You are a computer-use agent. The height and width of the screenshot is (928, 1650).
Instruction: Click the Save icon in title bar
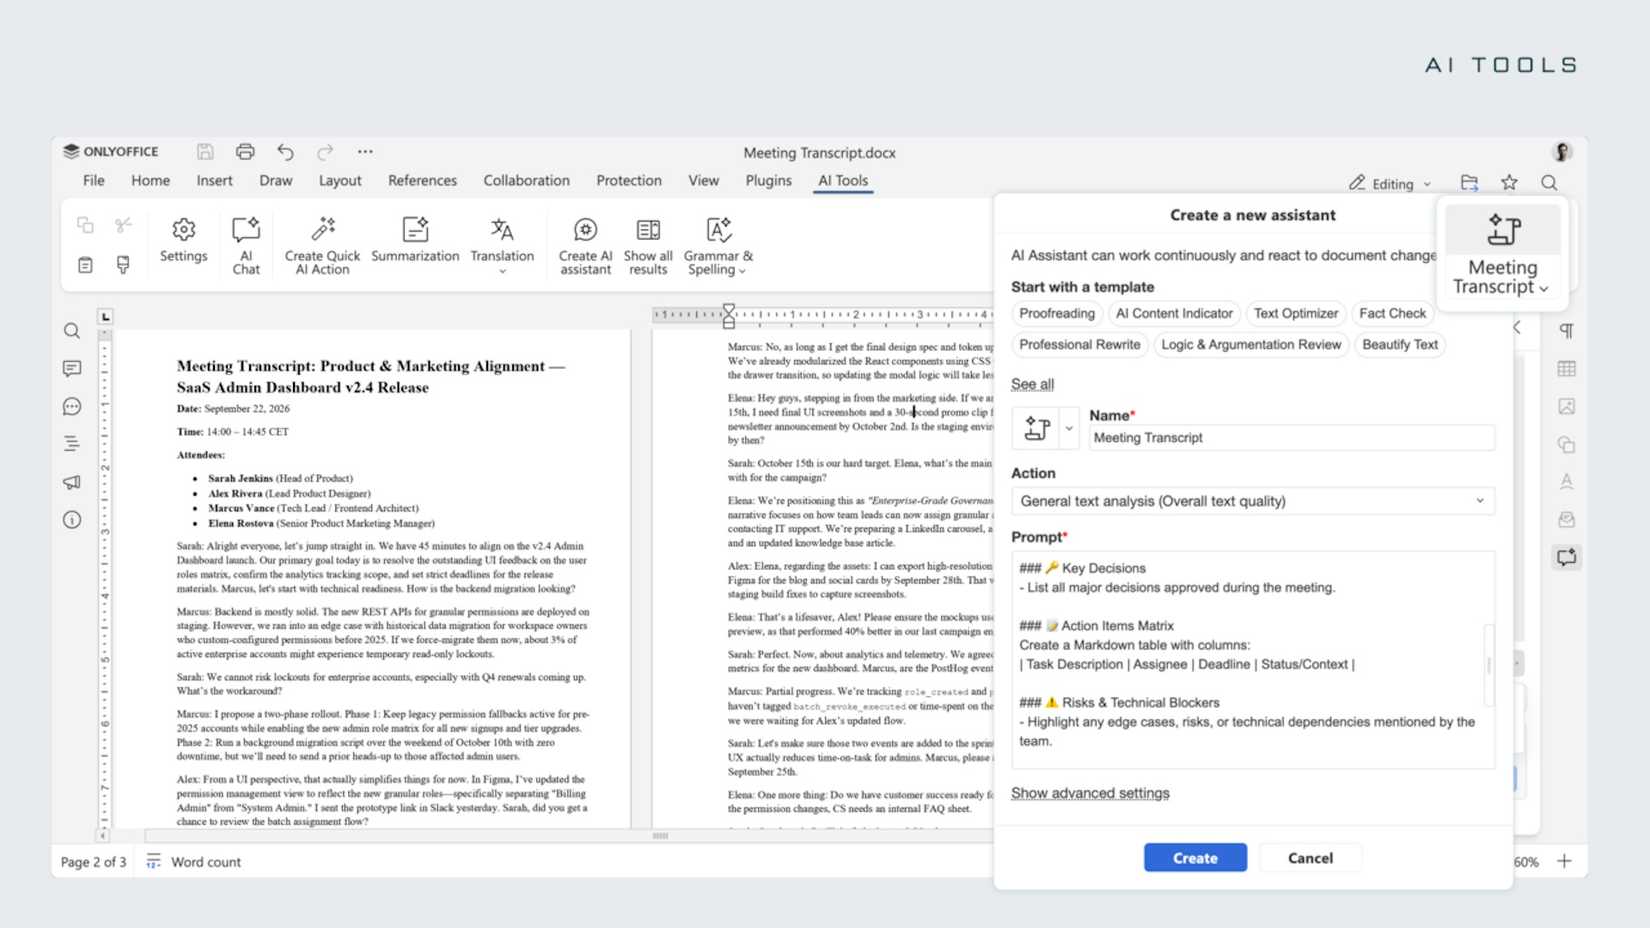point(205,152)
